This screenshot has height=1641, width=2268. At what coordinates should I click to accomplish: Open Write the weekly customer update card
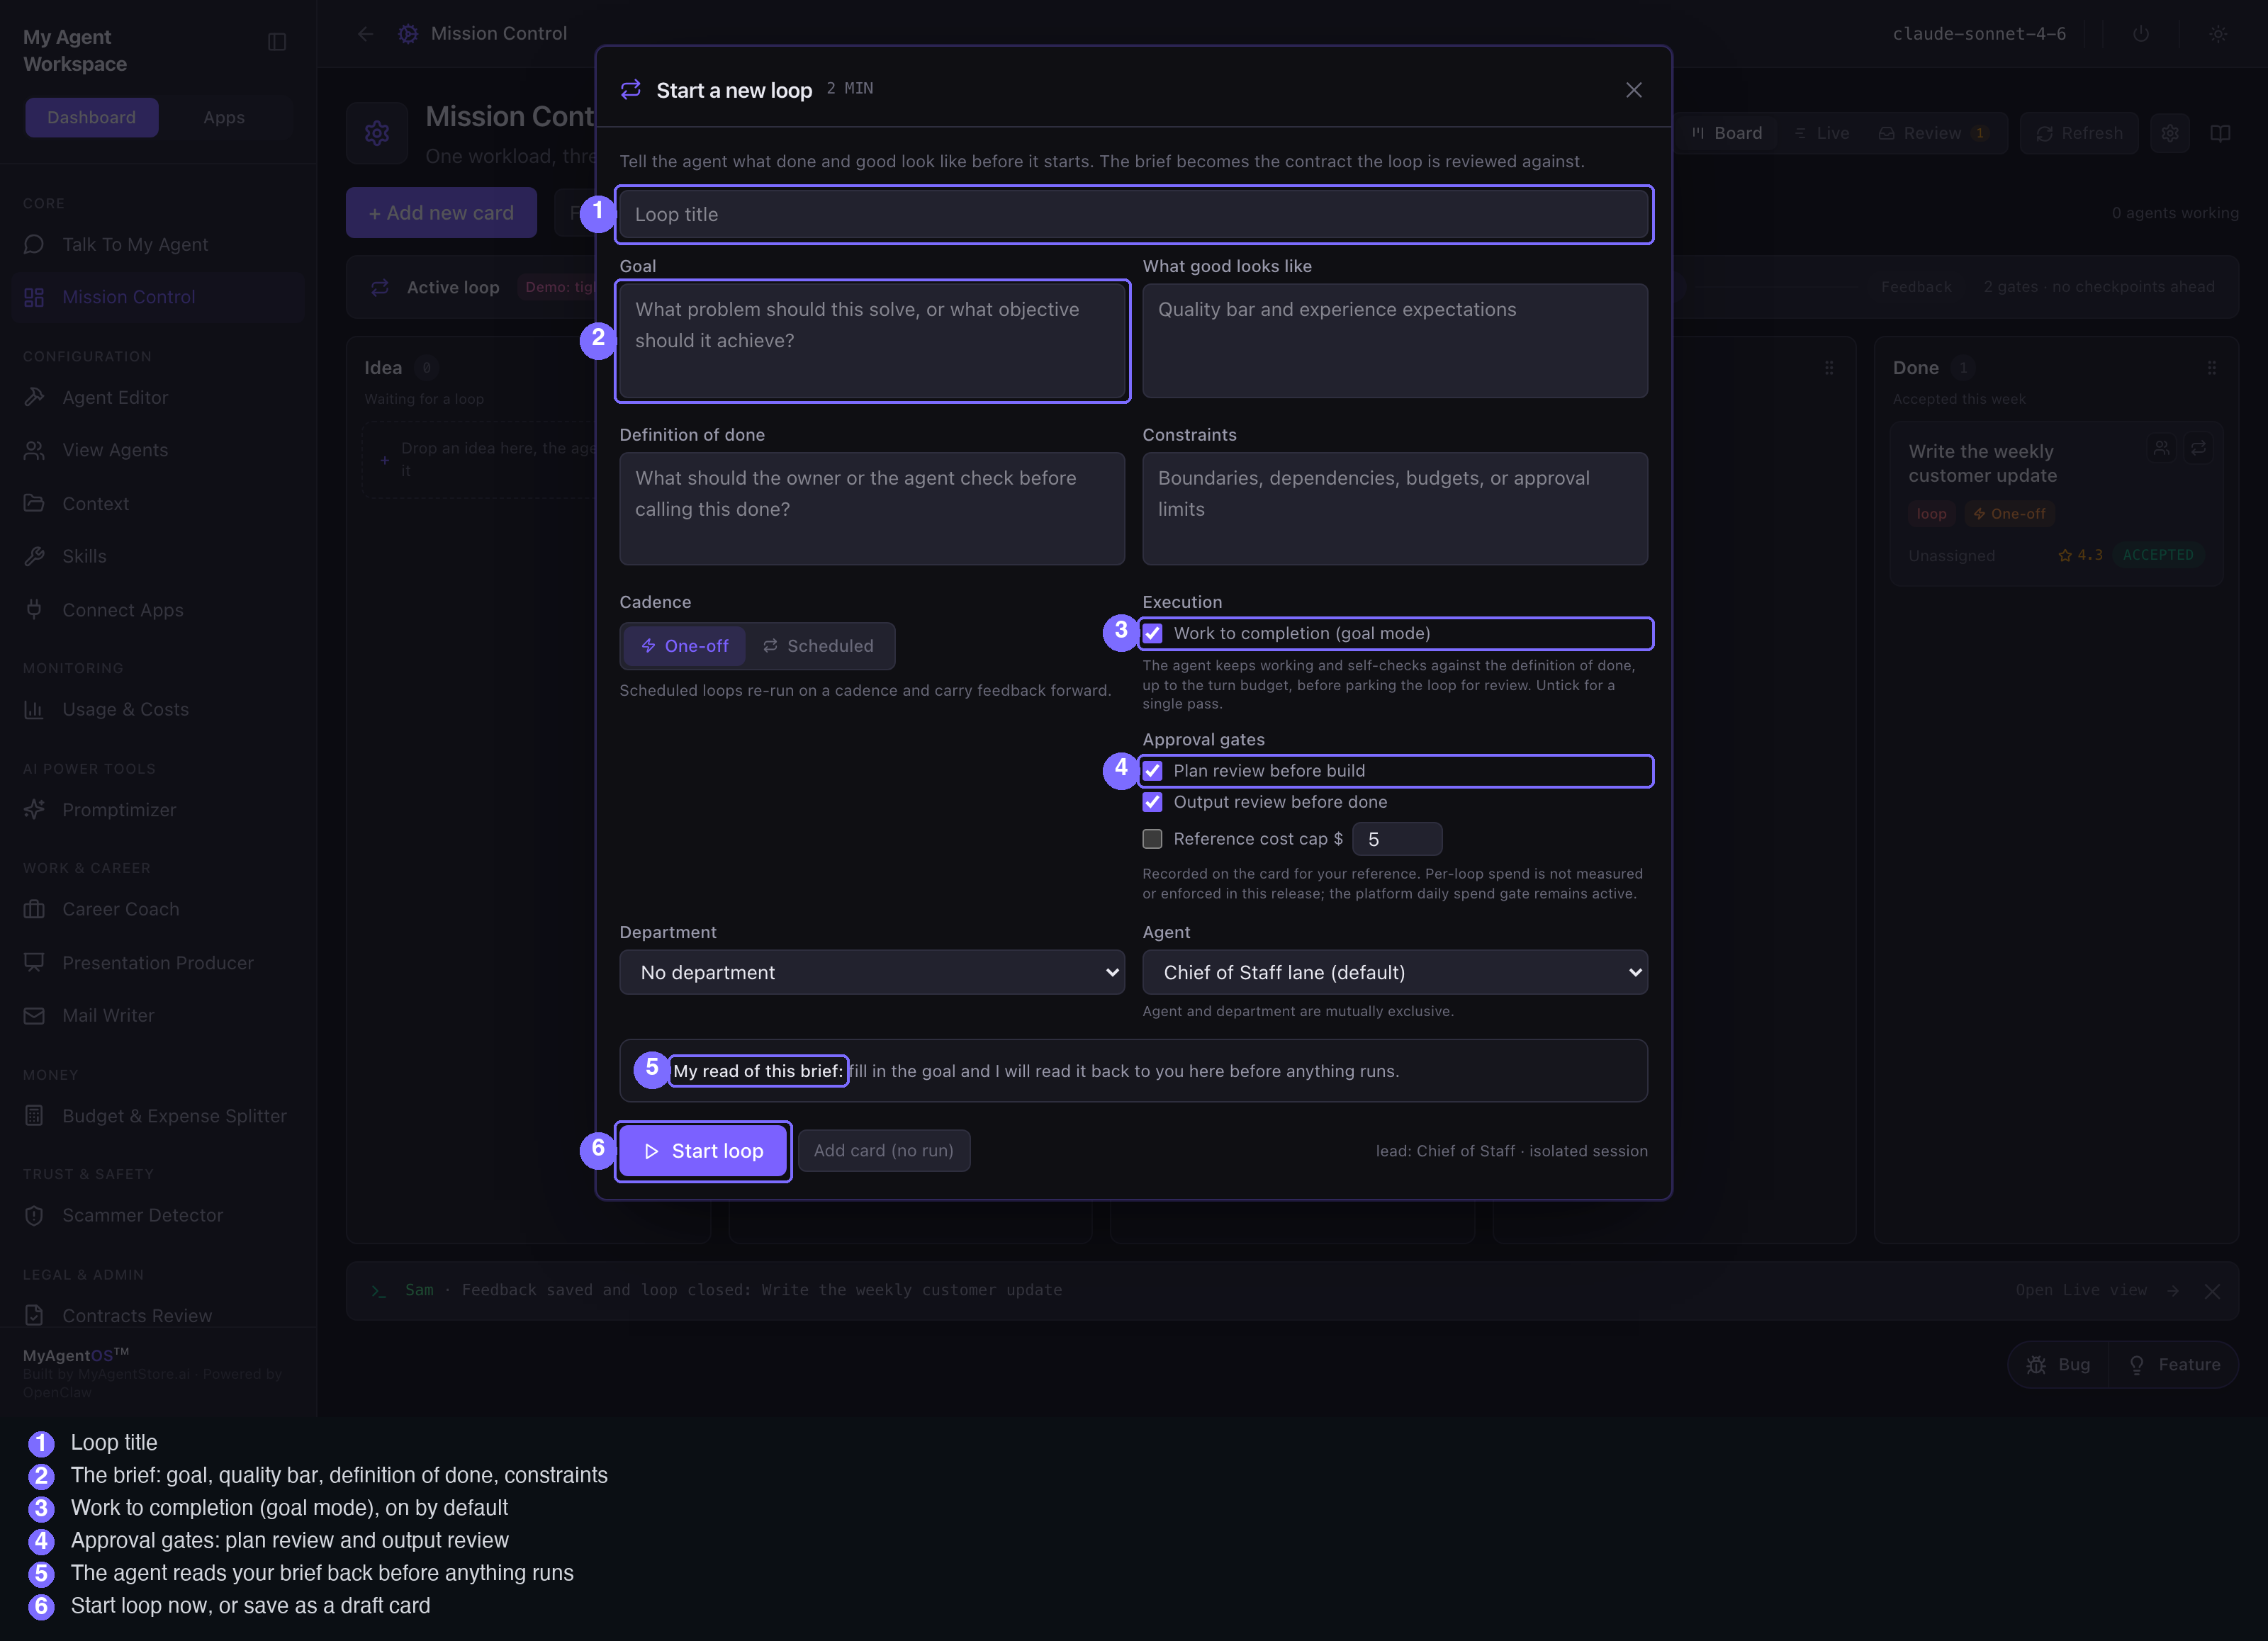click(2056, 505)
